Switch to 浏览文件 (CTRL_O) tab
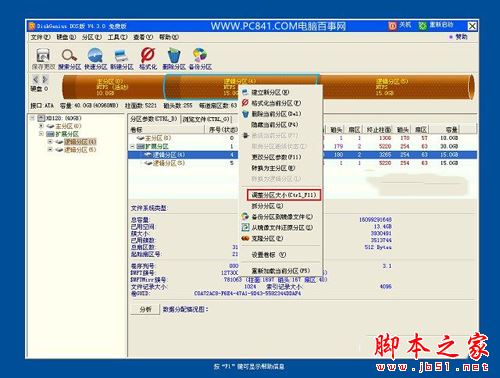Screen dimensions: 500x378 tap(206, 119)
